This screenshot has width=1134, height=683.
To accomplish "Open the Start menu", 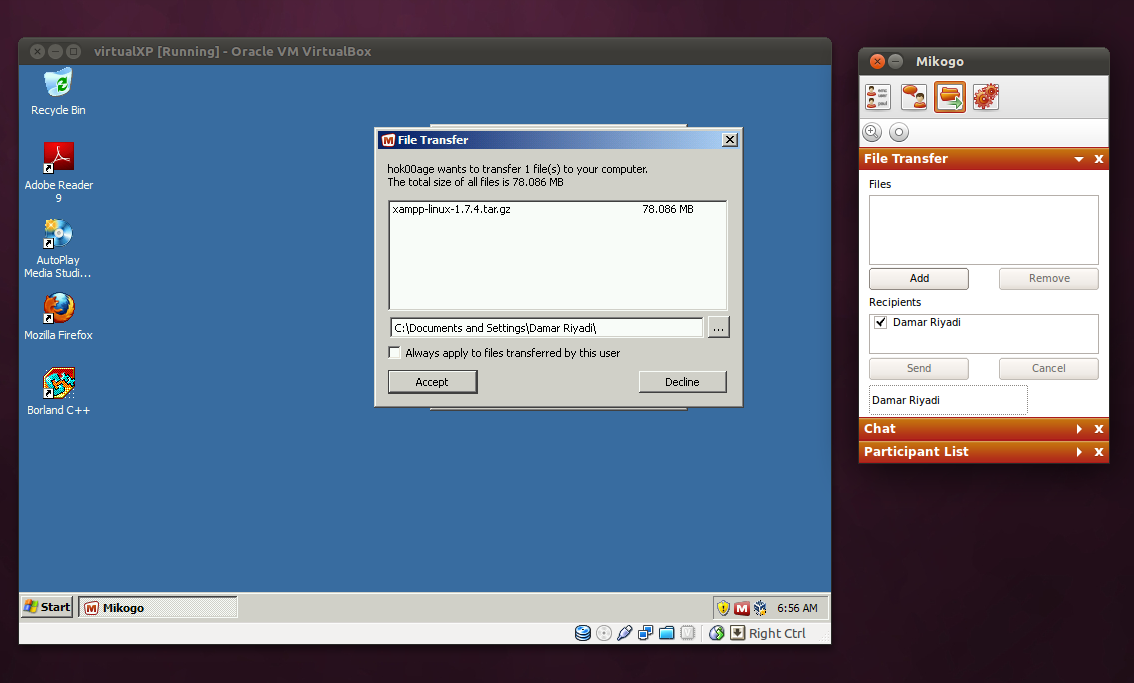I will click(45, 606).
